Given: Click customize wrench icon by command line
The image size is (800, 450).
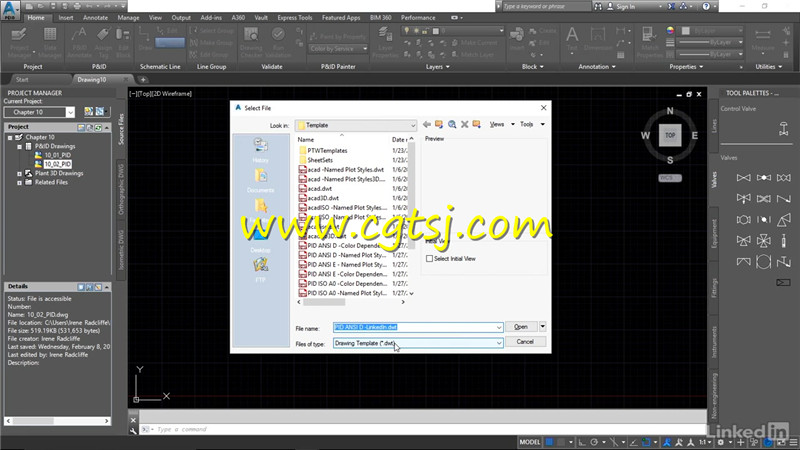Looking at the screenshot, I should [133, 431].
